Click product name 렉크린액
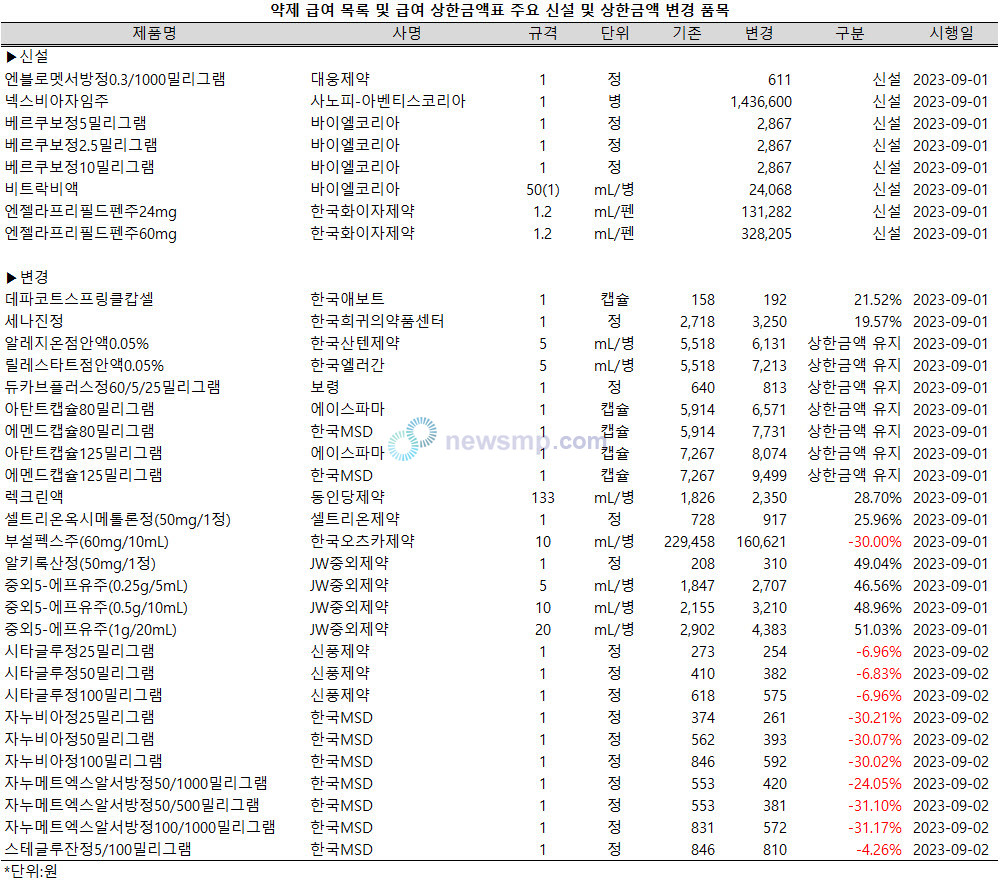 pos(34,497)
